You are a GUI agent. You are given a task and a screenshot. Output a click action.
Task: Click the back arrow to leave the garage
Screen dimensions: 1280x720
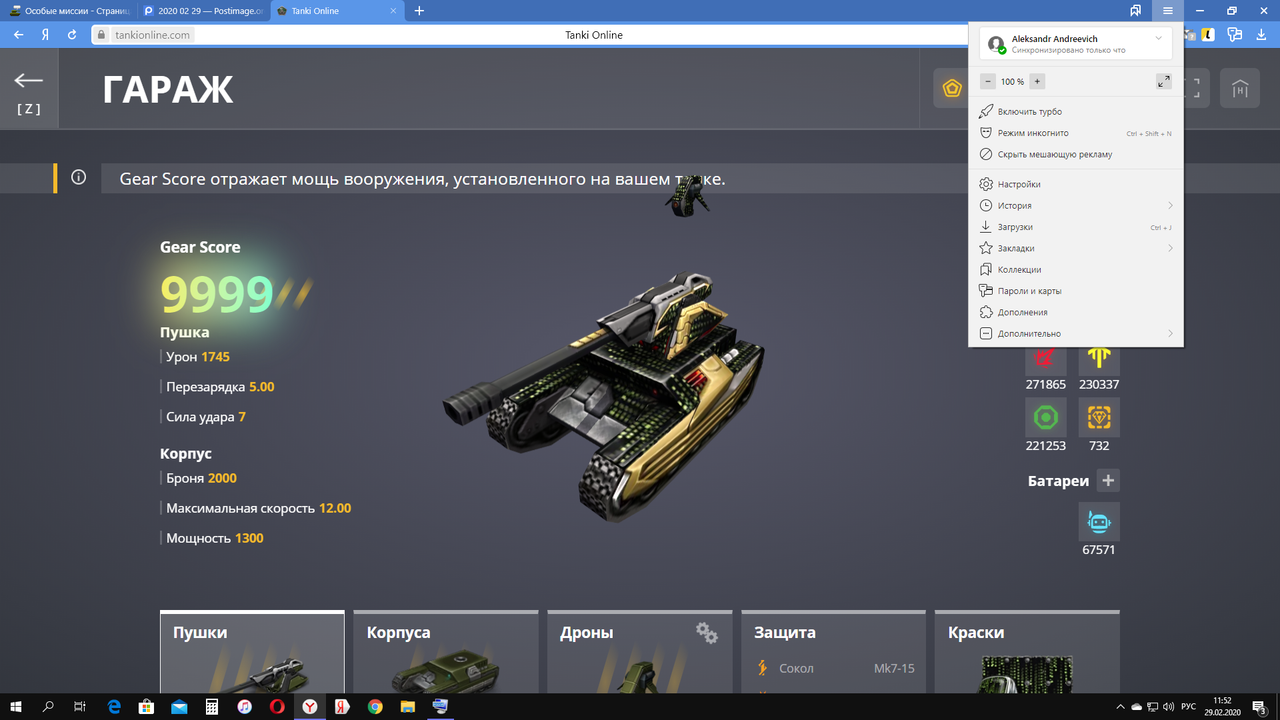point(29,81)
